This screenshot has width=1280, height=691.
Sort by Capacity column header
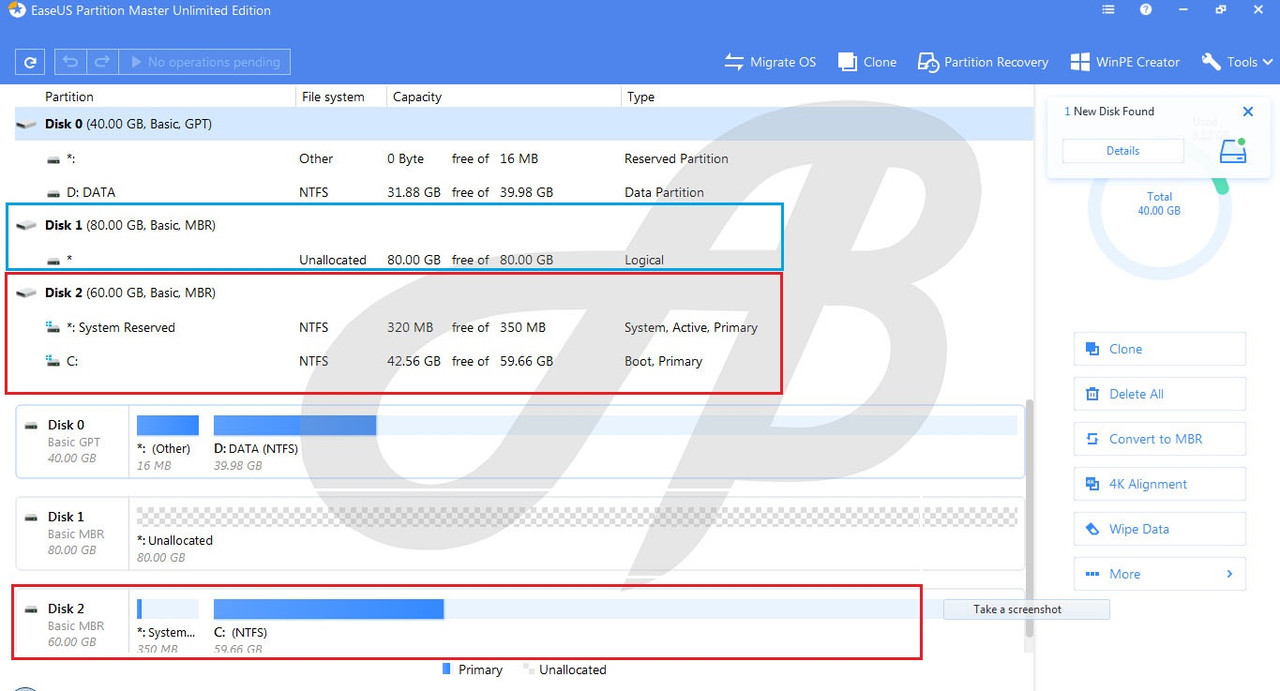417,97
